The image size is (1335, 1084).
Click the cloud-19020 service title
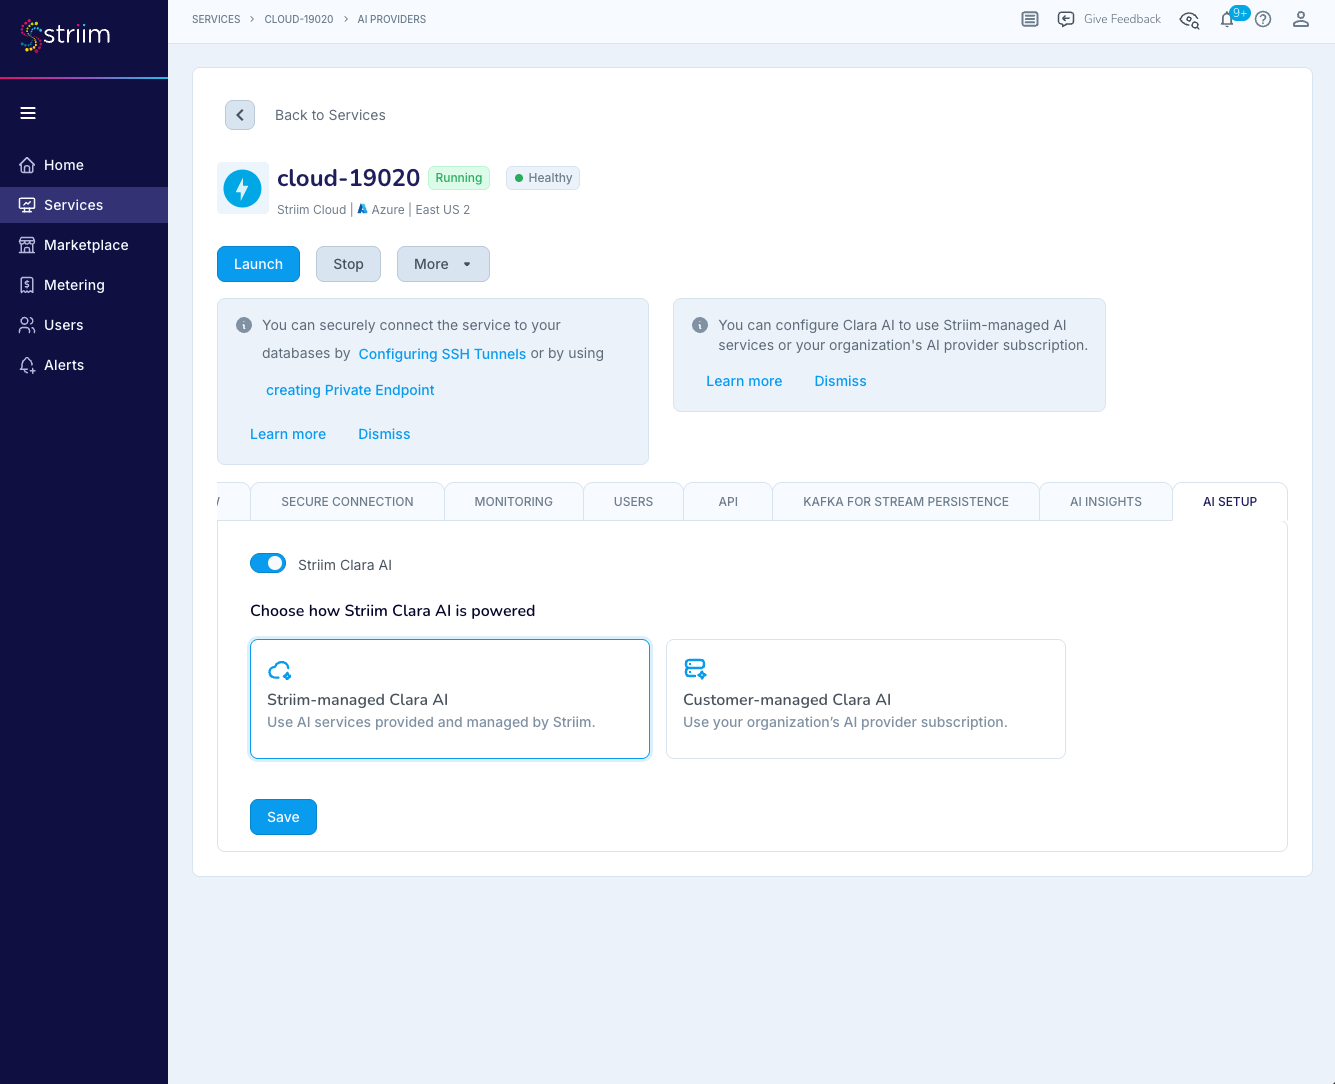point(348,178)
